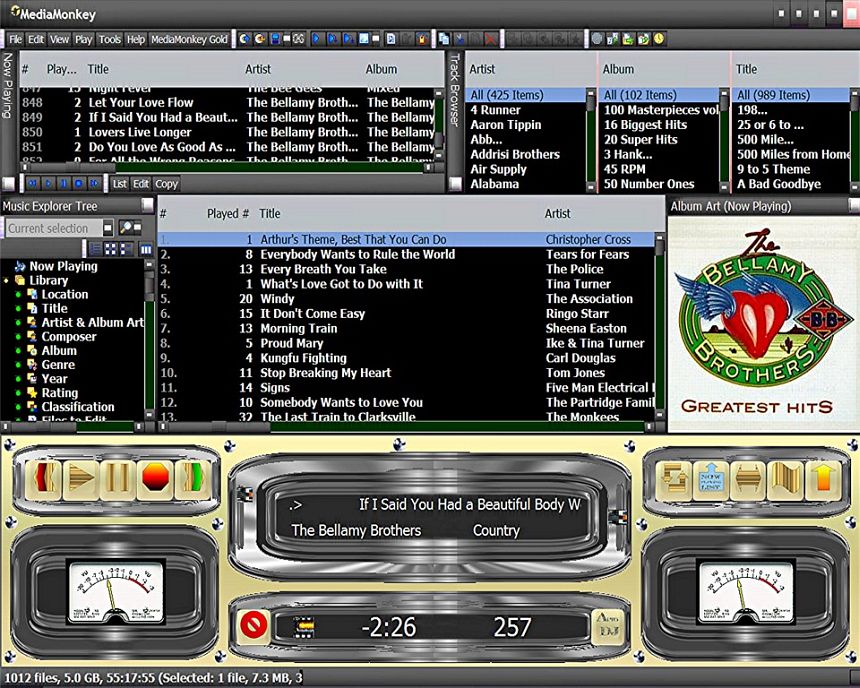
Task: Stop playback using the red octagon button
Action: (x=156, y=478)
